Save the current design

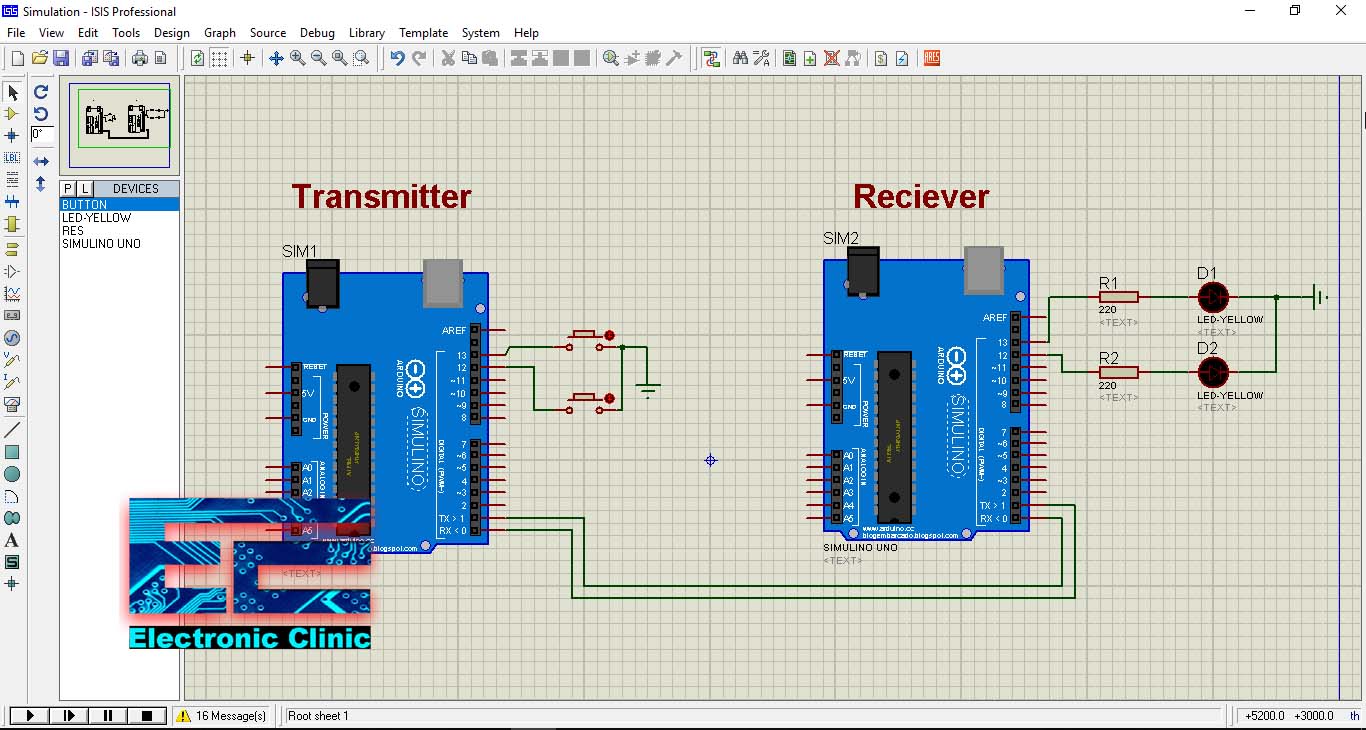tap(60, 58)
